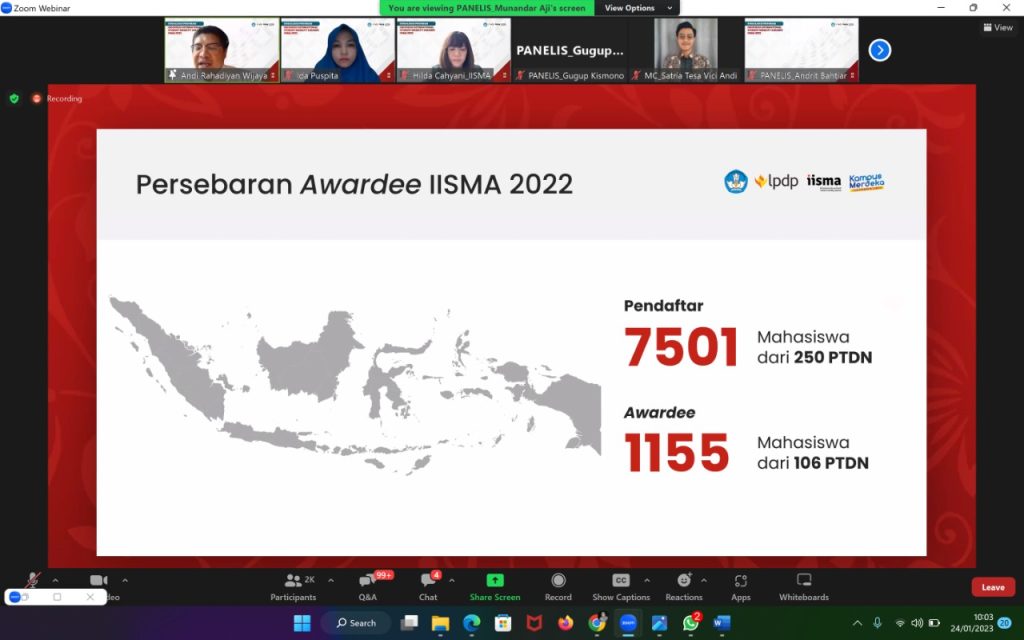Viewport: 1024px width, 640px height.
Task: Open the Reactions menu
Action: 684,586
